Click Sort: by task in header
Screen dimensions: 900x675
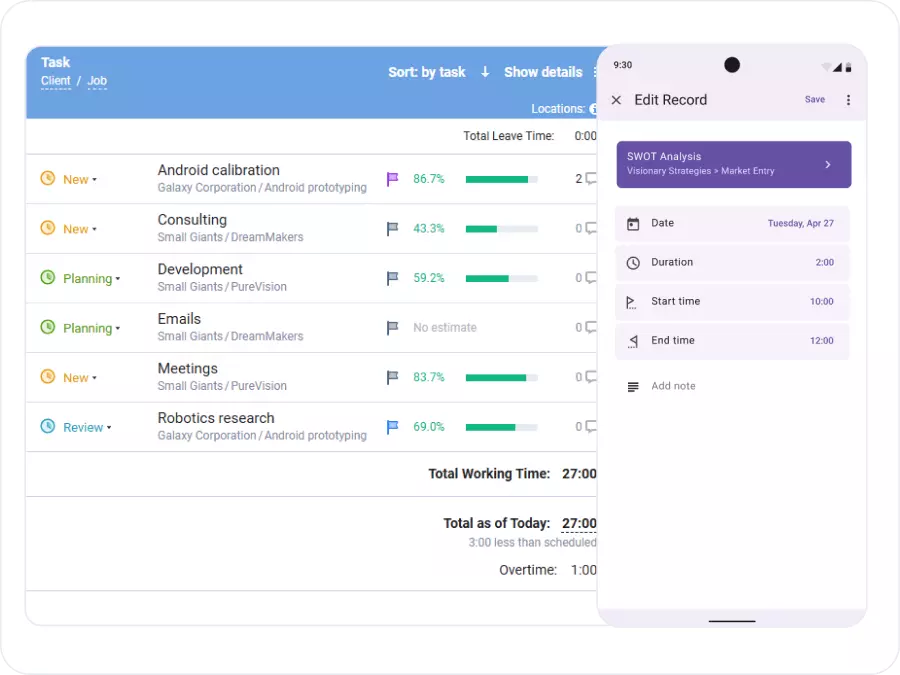427,72
